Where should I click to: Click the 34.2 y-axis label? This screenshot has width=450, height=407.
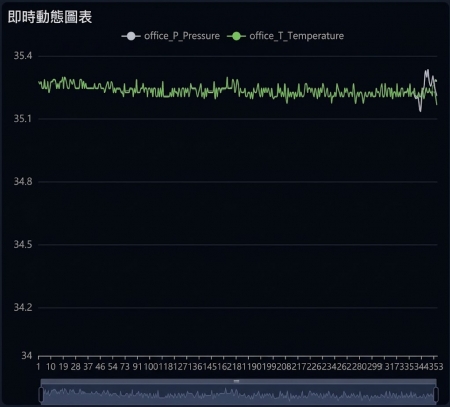click(23, 307)
